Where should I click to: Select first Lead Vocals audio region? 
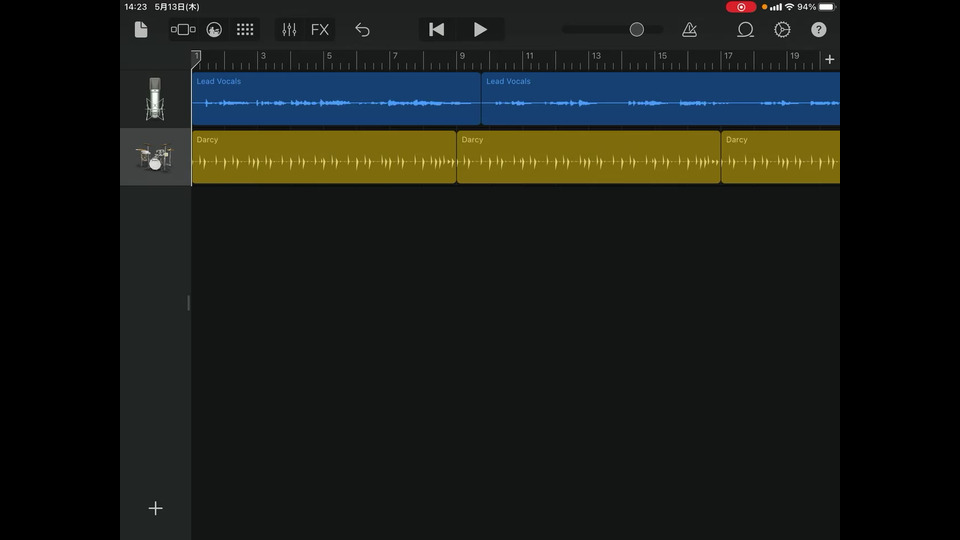click(x=336, y=99)
